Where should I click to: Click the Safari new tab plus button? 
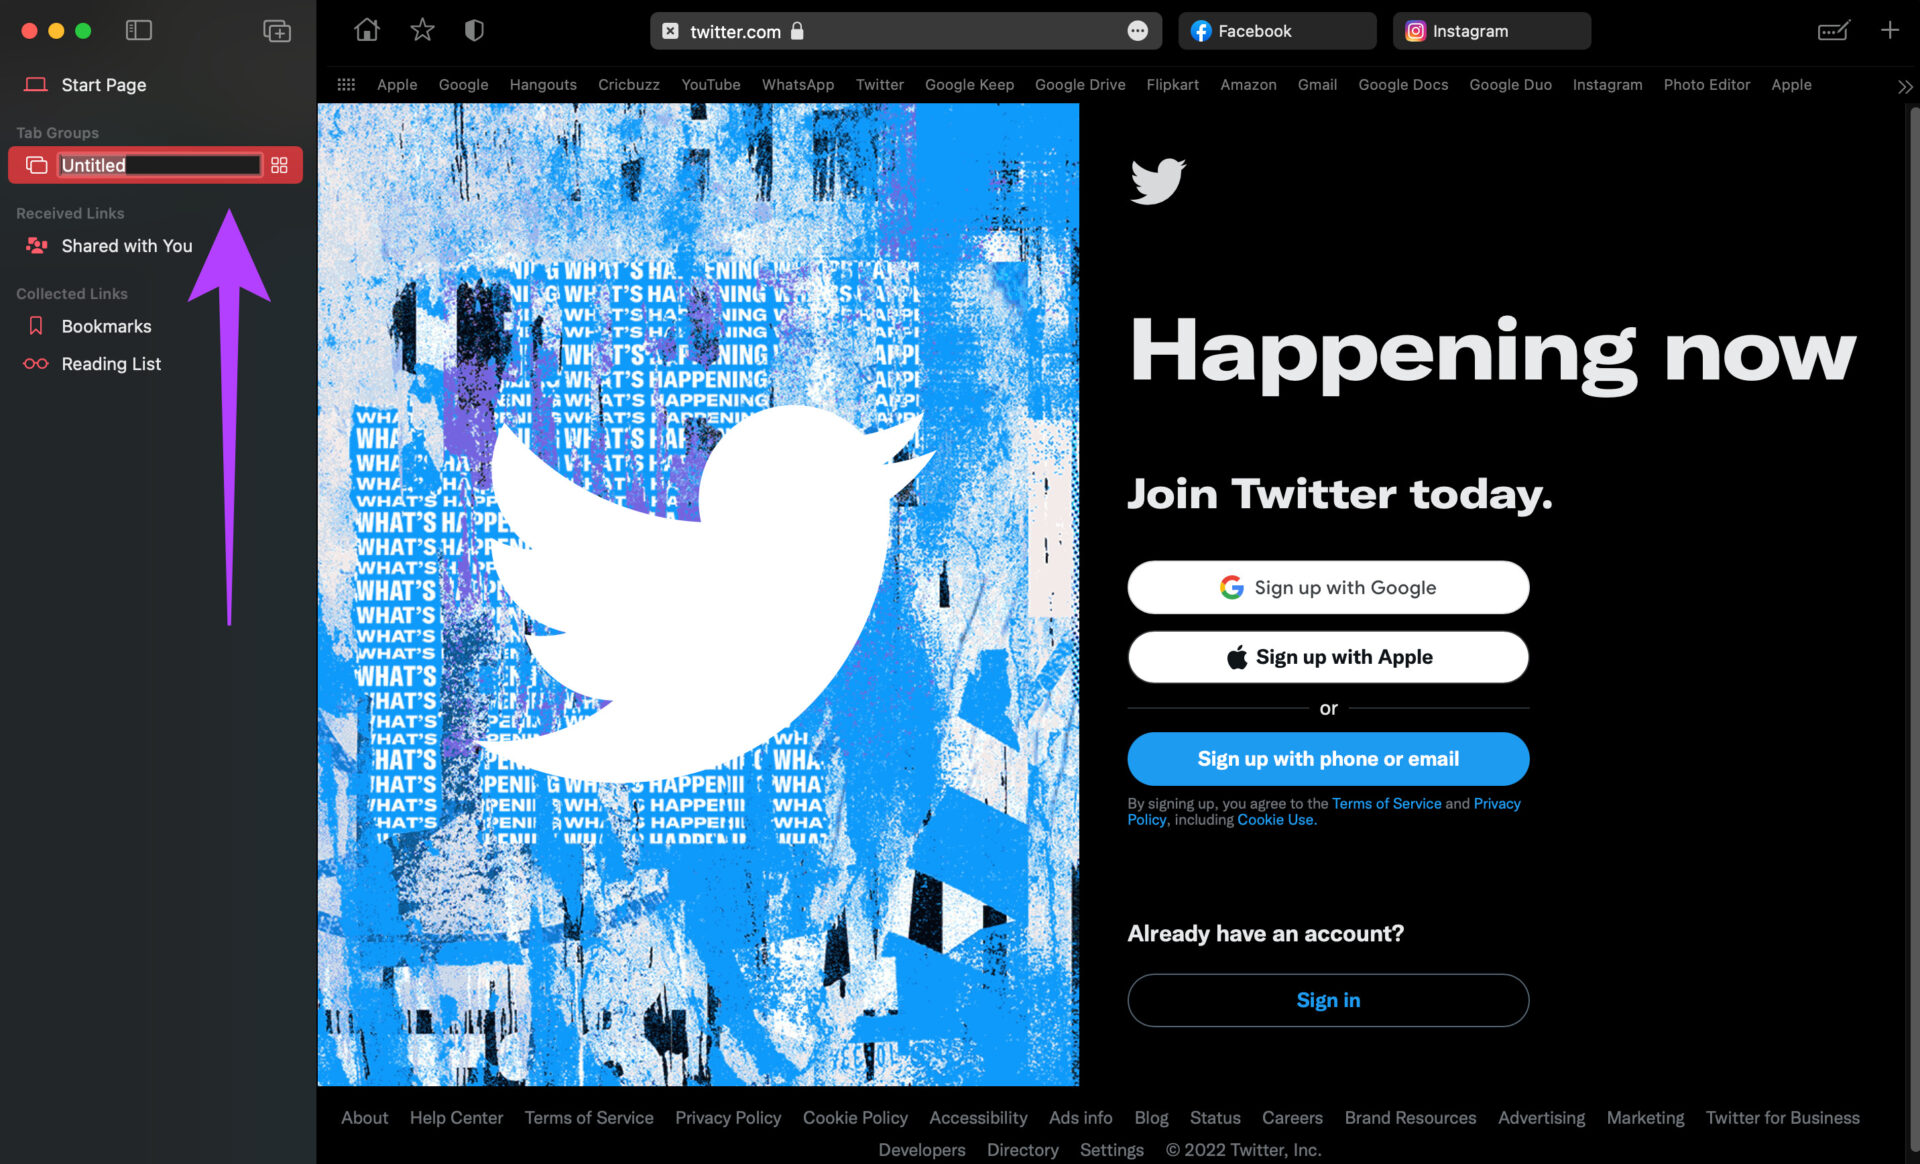coord(1890,30)
